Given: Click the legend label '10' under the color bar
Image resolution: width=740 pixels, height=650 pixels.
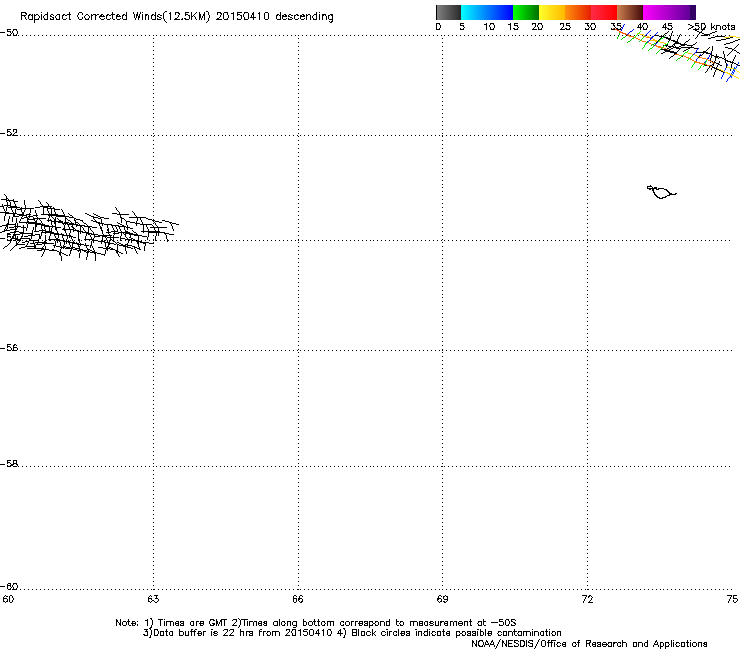Looking at the screenshot, I should click(x=489, y=27).
